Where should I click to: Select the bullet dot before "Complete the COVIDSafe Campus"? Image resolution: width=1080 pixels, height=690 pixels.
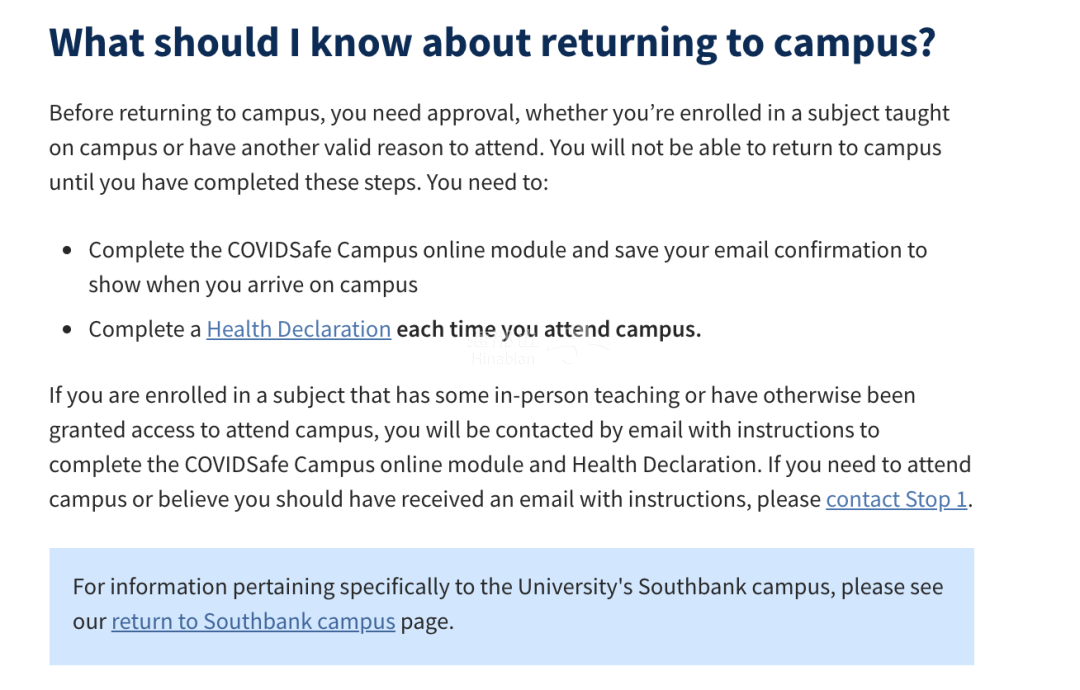pos(67,250)
